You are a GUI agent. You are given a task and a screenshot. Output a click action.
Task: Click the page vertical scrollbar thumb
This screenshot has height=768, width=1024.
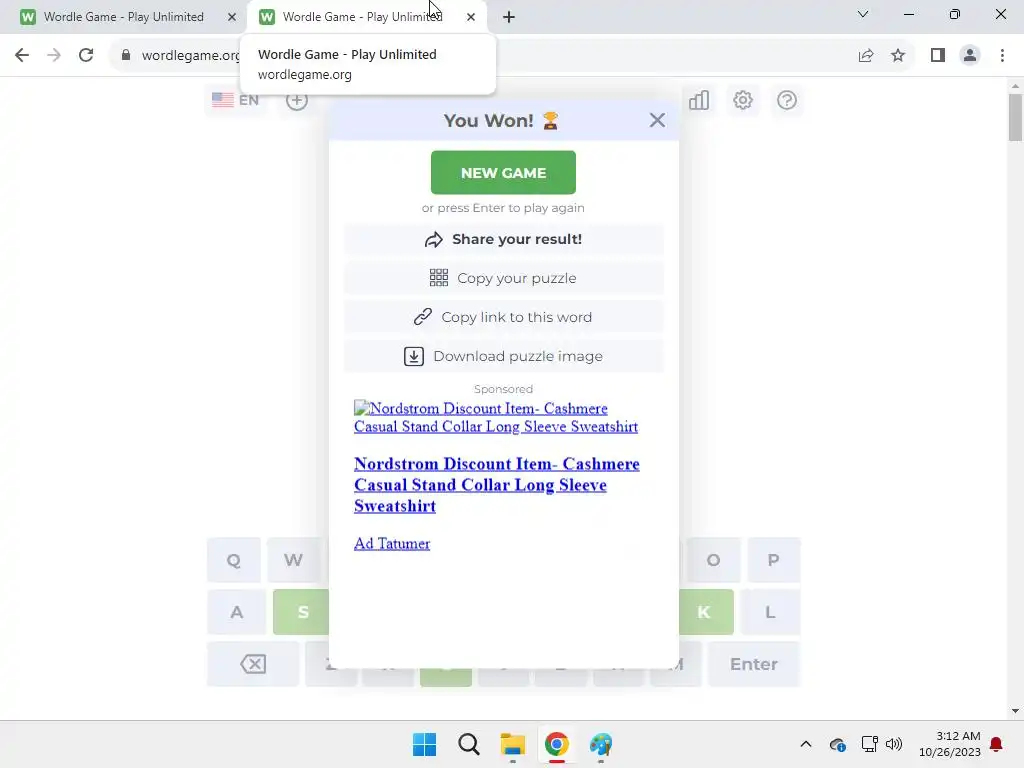(x=1015, y=118)
